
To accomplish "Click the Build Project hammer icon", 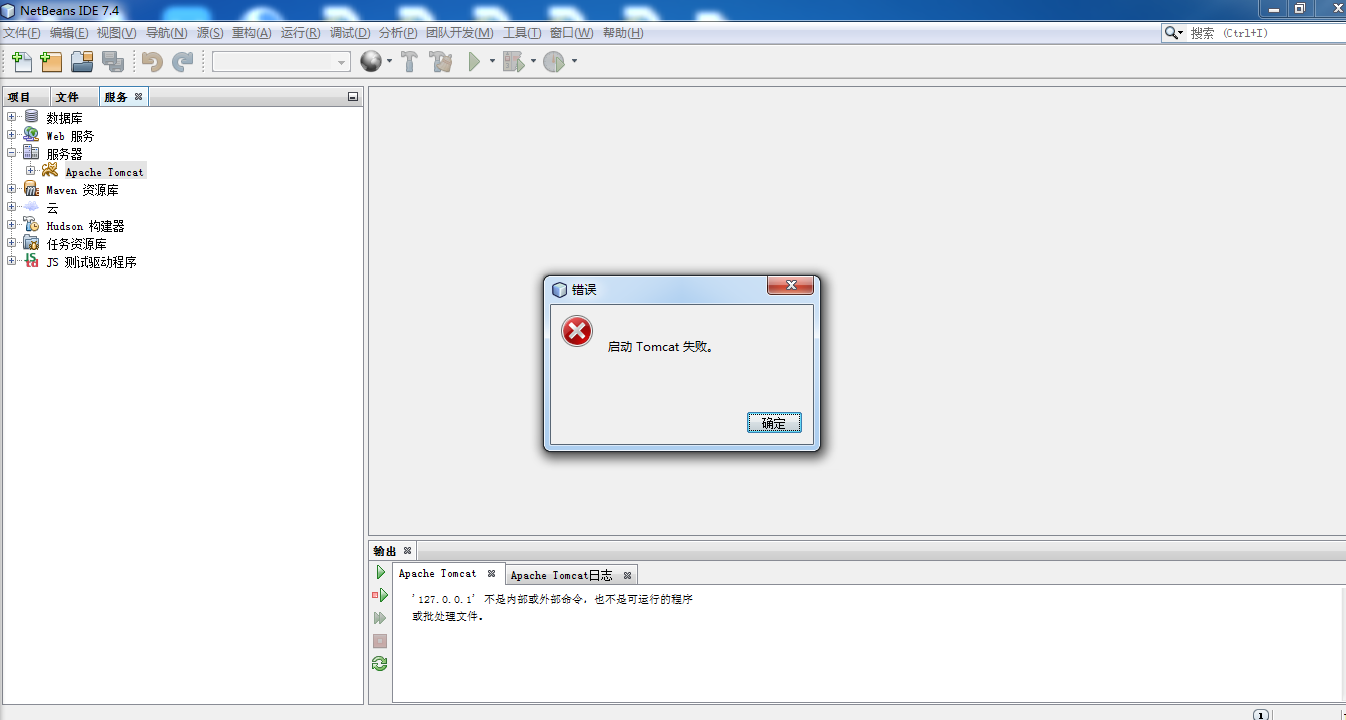I will 409,62.
